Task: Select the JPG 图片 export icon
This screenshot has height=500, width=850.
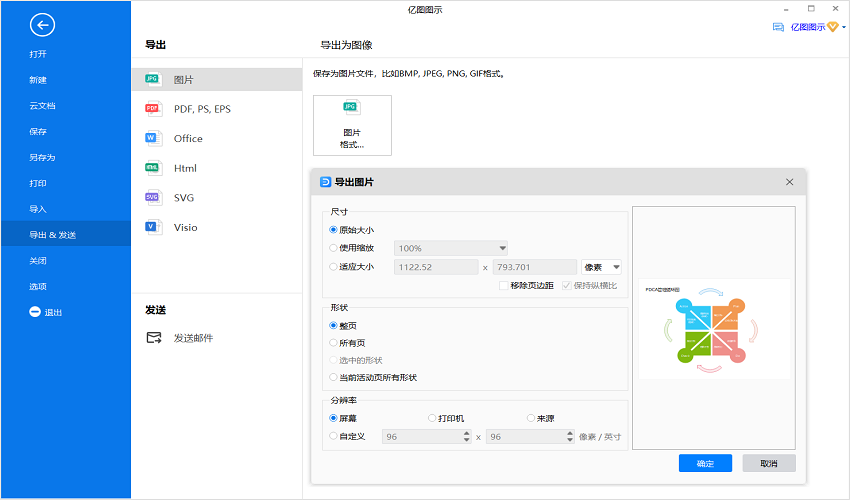Action: (153, 79)
